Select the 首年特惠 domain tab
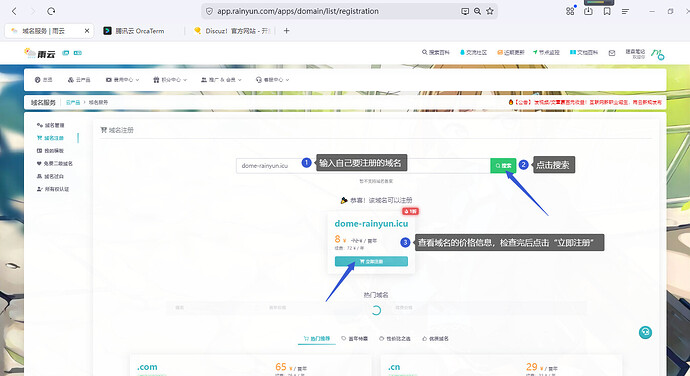The width and height of the screenshot is (690, 376). (x=355, y=339)
